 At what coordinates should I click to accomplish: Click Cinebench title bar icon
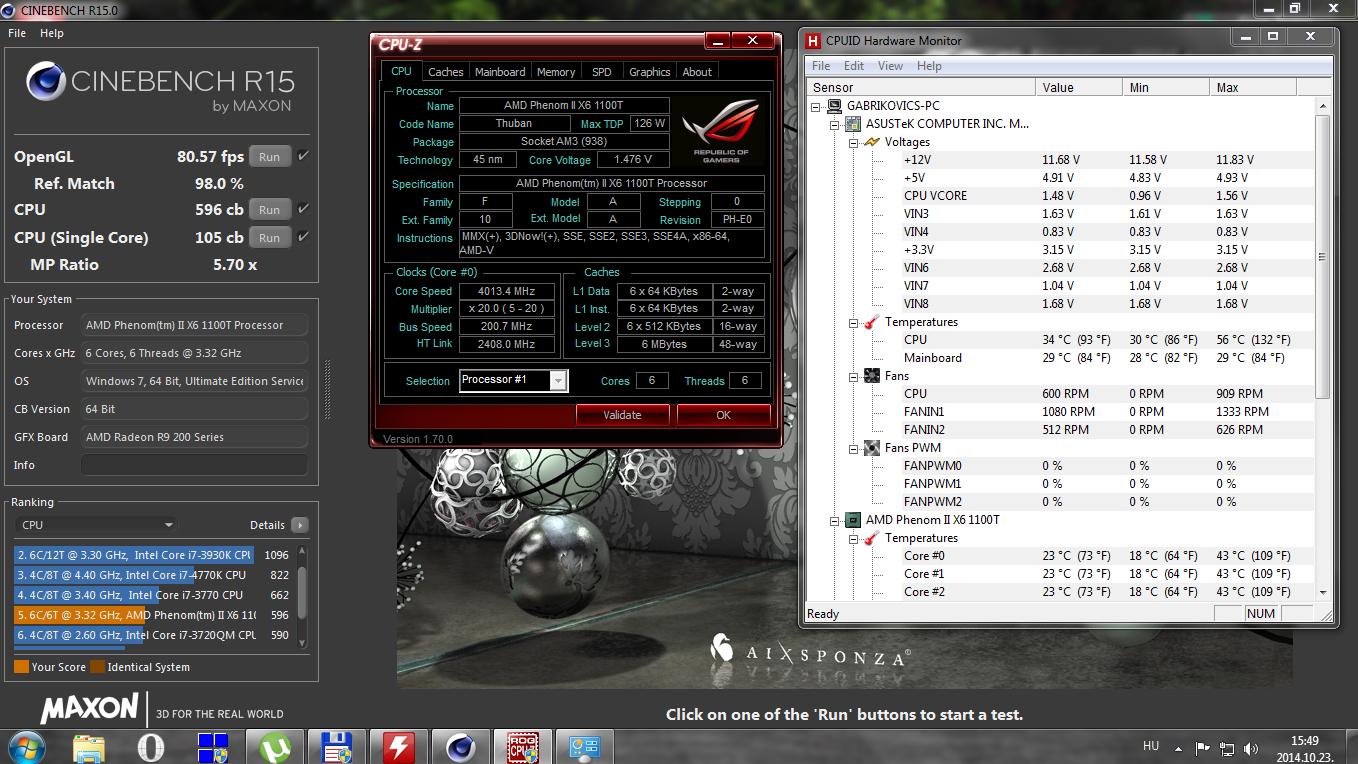coord(10,10)
